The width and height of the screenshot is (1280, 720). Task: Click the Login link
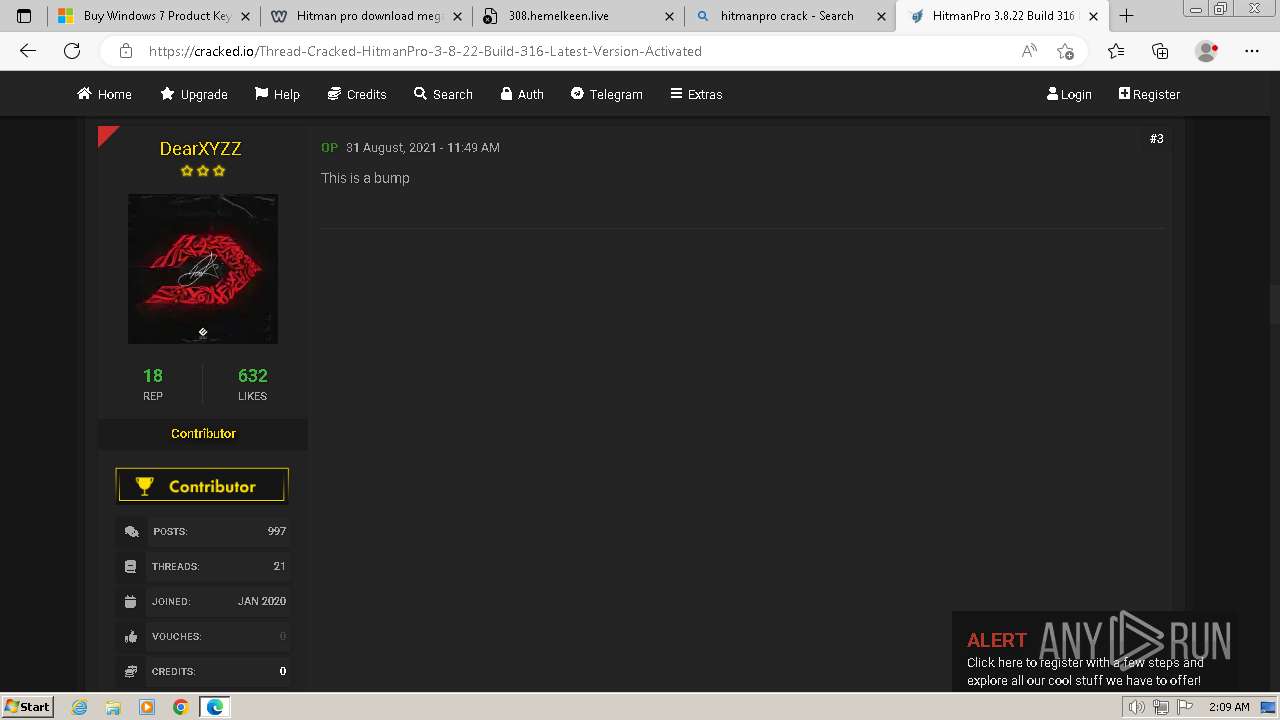[x=1069, y=94]
